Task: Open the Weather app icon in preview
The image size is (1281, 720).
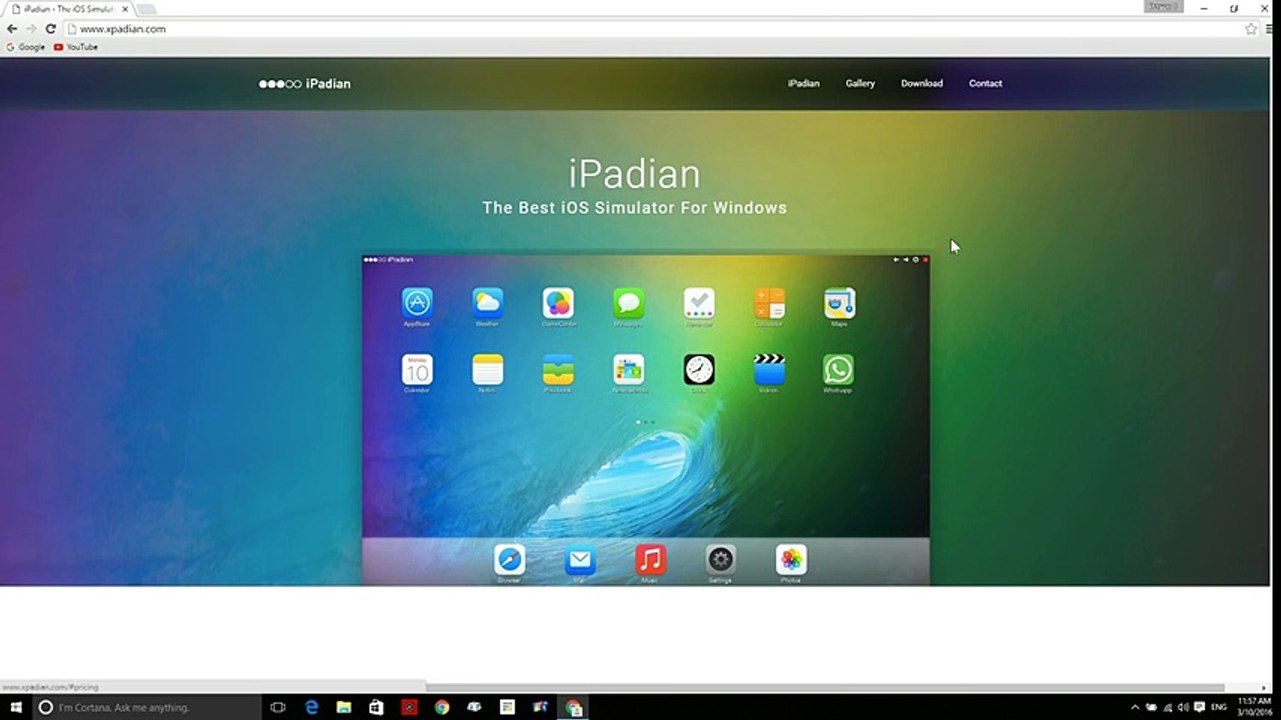Action: tap(488, 303)
